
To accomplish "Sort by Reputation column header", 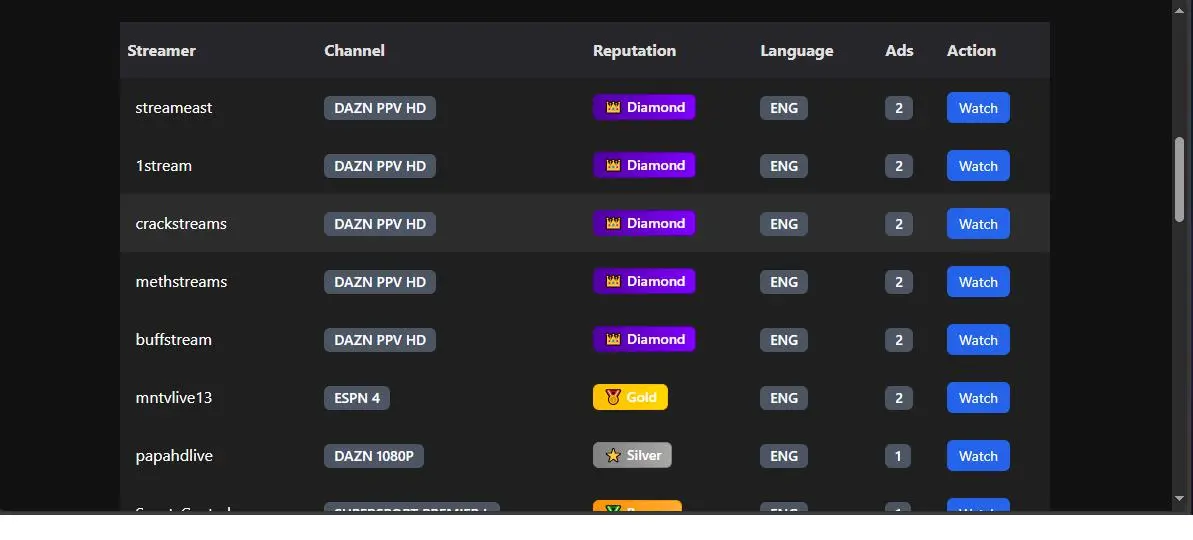I will click(x=634, y=50).
